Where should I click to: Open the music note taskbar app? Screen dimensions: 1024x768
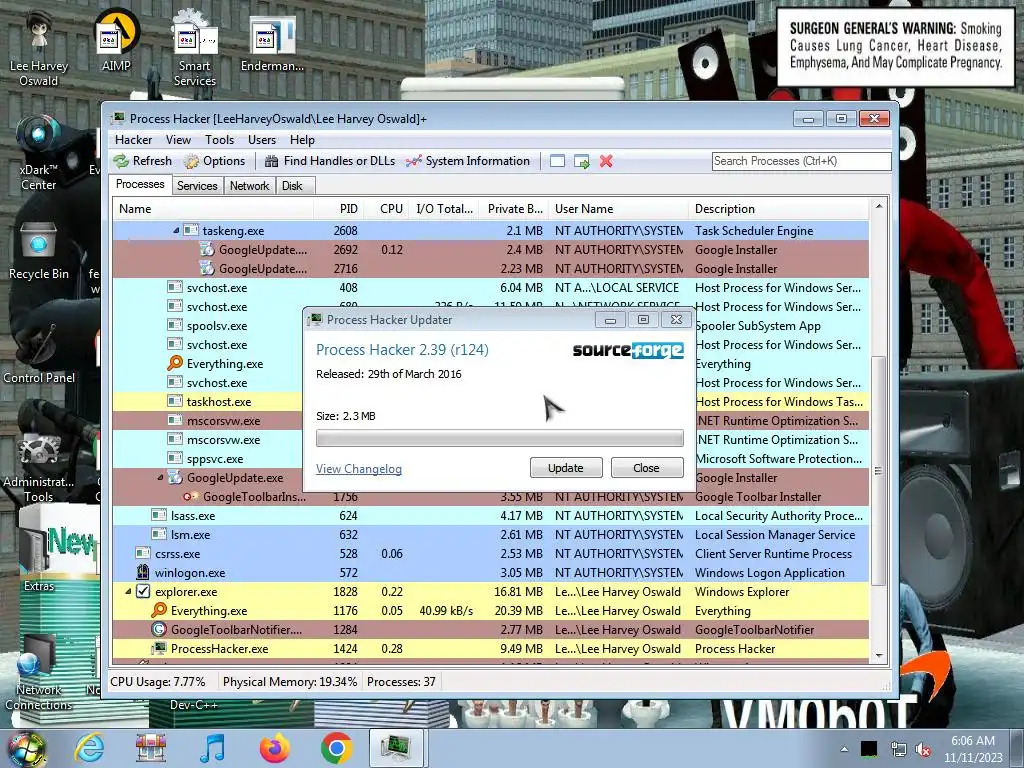coord(213,748)
